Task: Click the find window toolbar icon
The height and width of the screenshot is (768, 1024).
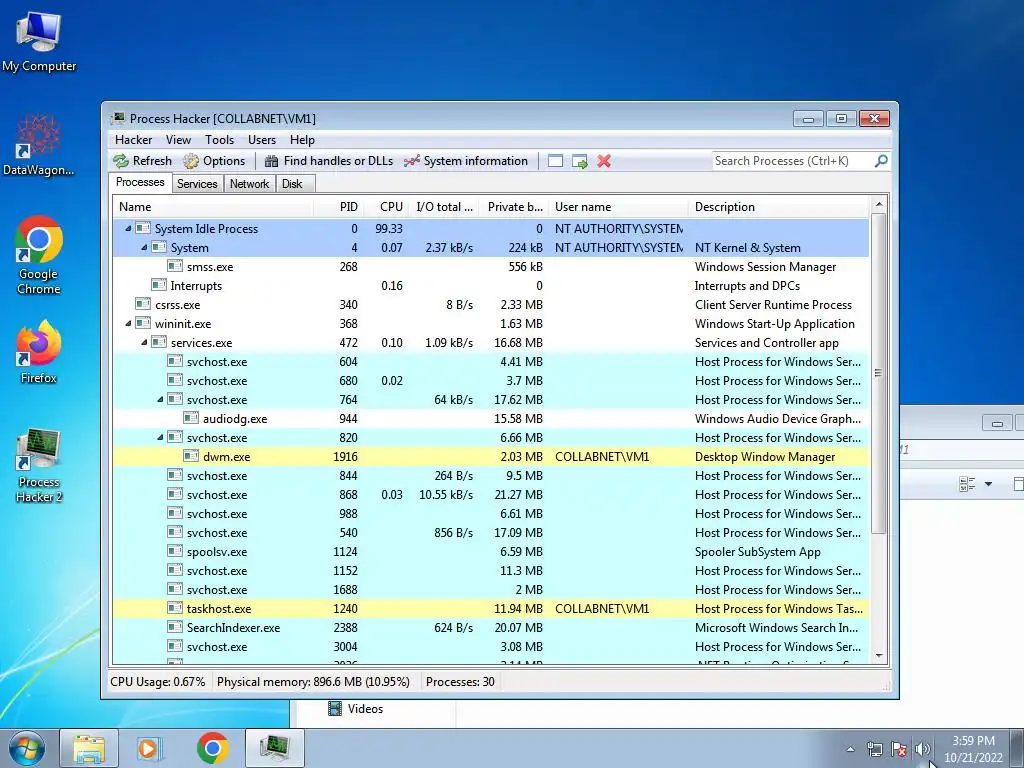Action: (555, 161)
